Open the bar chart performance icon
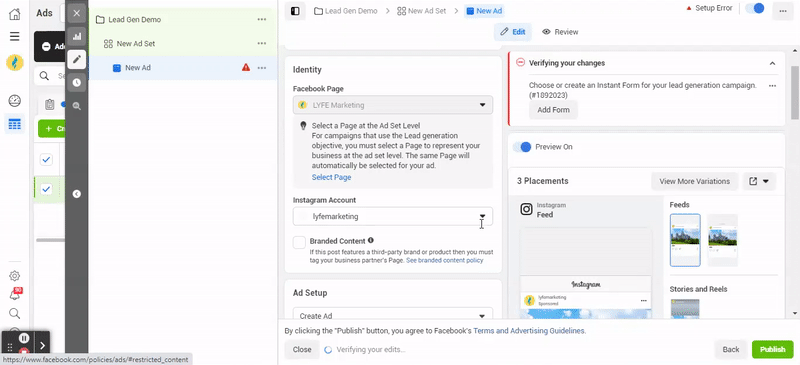This screenshot has height=365, width=800. (77, 36)
